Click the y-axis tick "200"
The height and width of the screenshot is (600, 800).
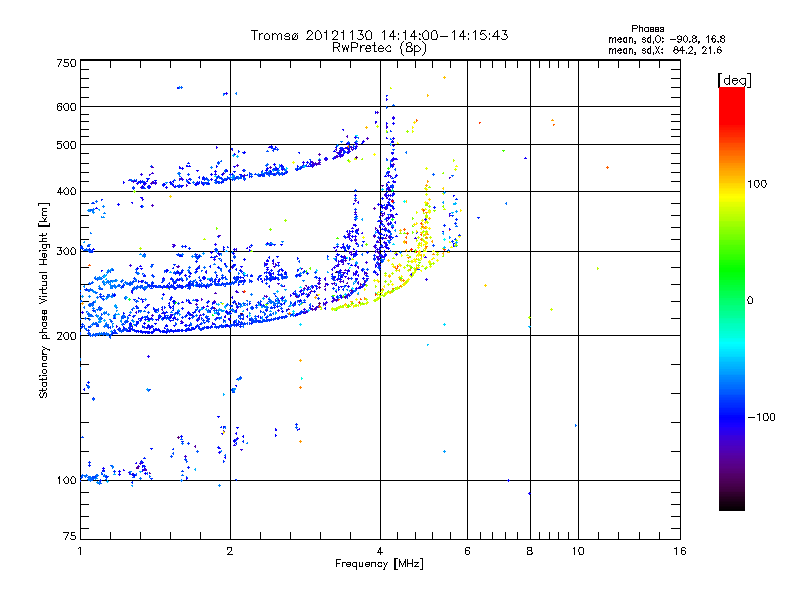click(67, 336)
